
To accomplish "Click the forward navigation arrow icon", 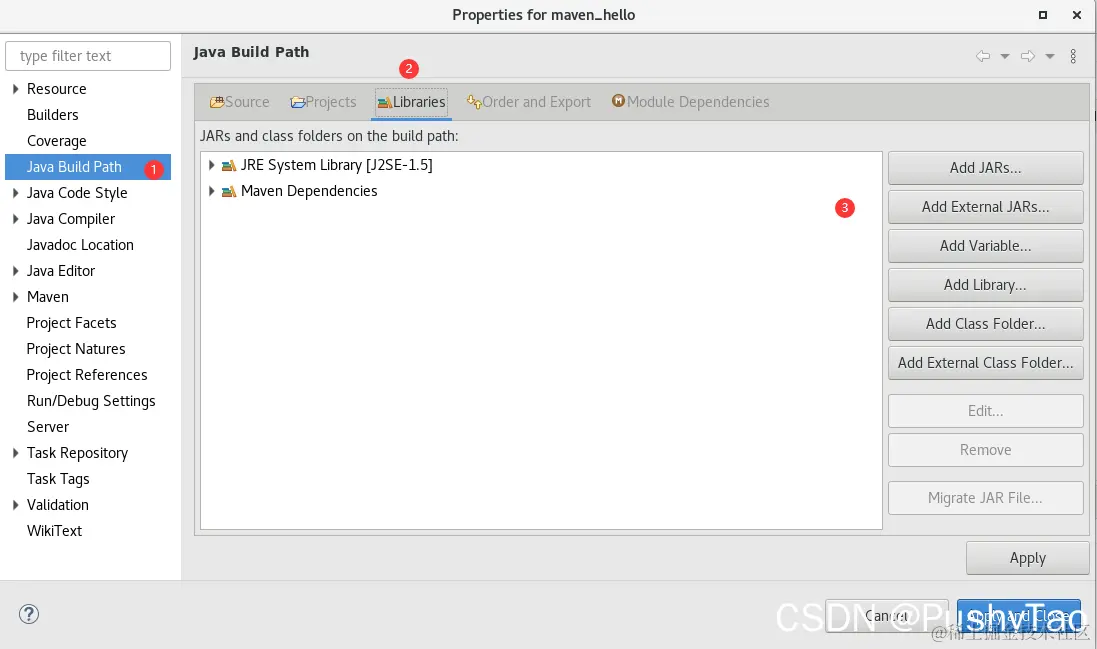I will click(1028, 56).
